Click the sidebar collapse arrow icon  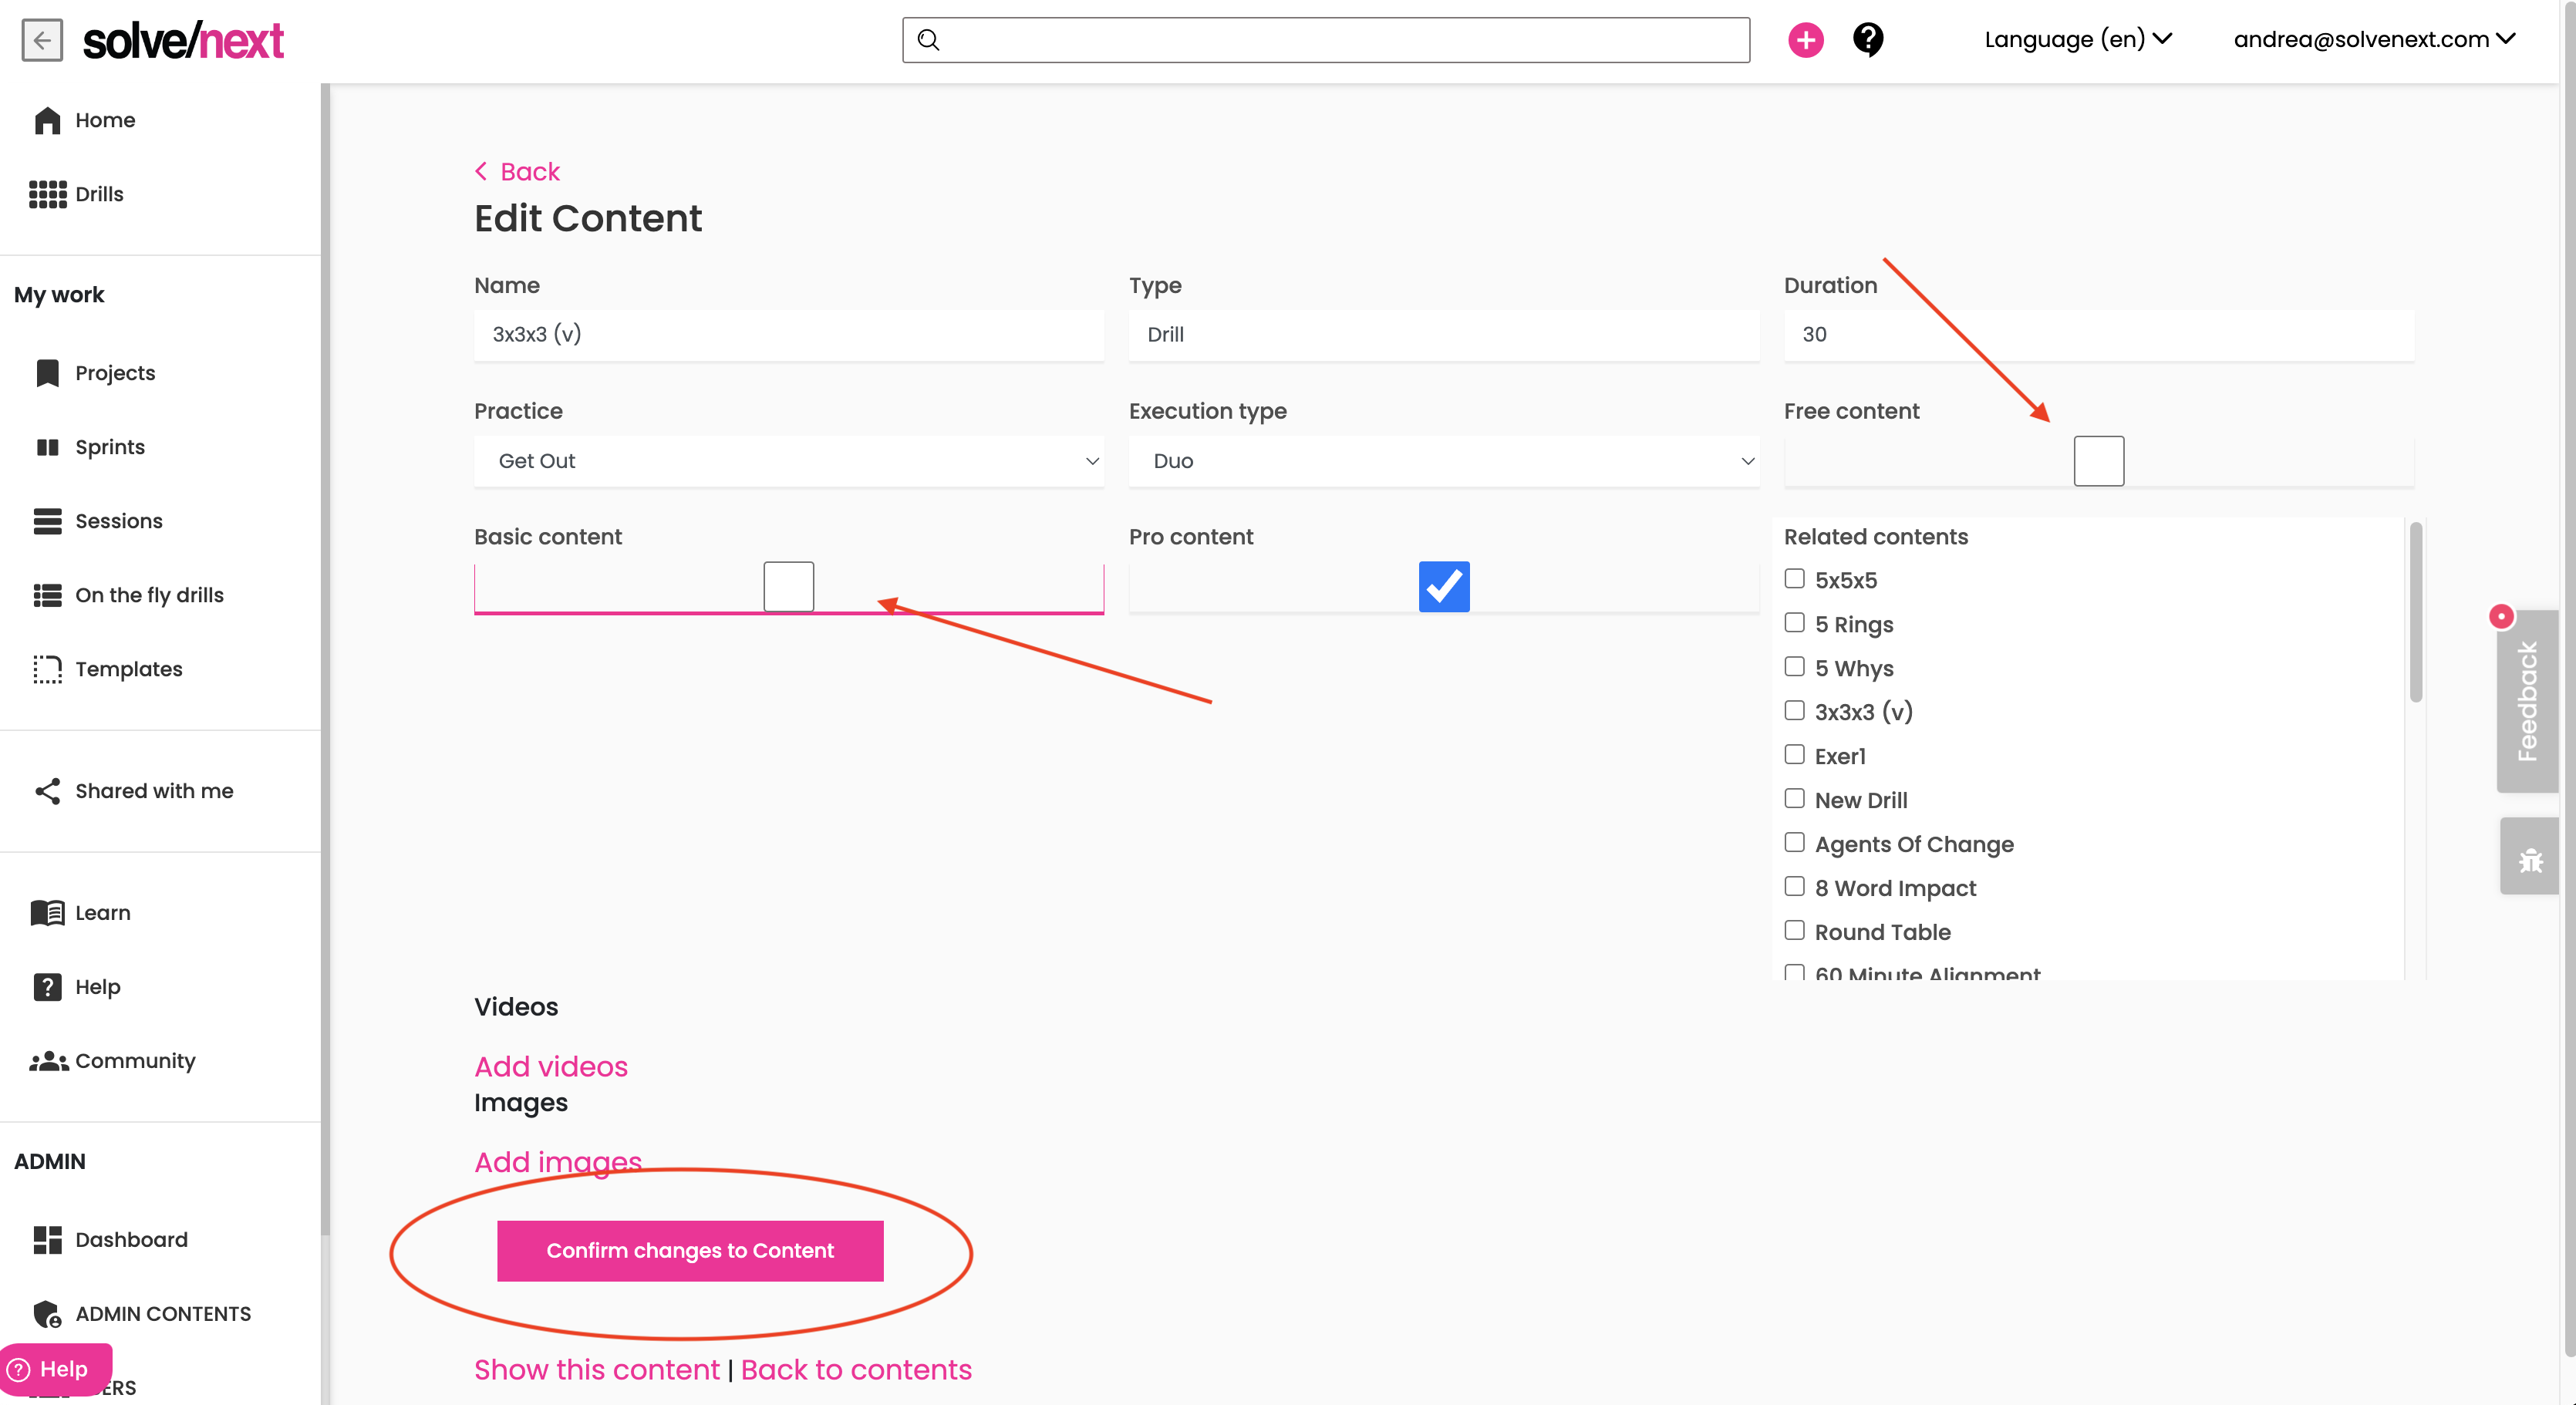tap(42, 40)
